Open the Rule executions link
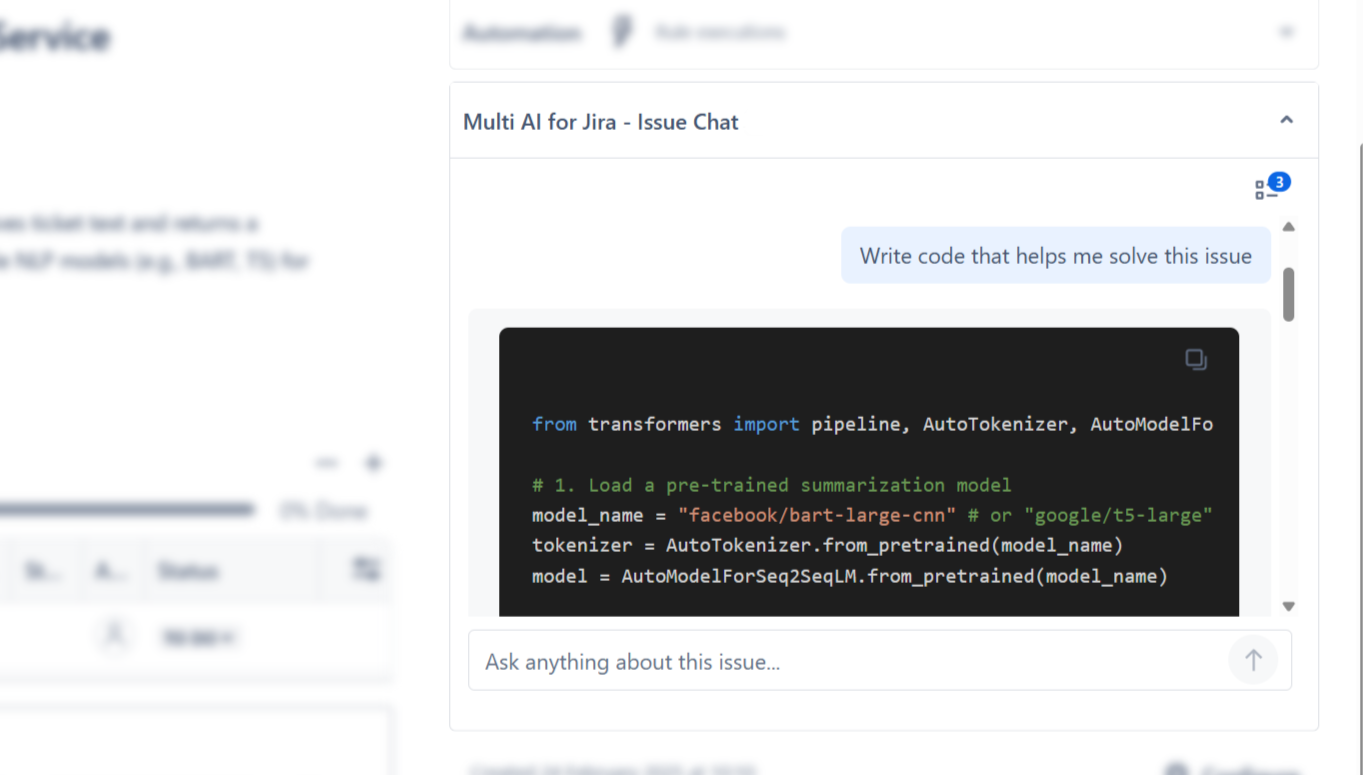 (x=720, y=33)
